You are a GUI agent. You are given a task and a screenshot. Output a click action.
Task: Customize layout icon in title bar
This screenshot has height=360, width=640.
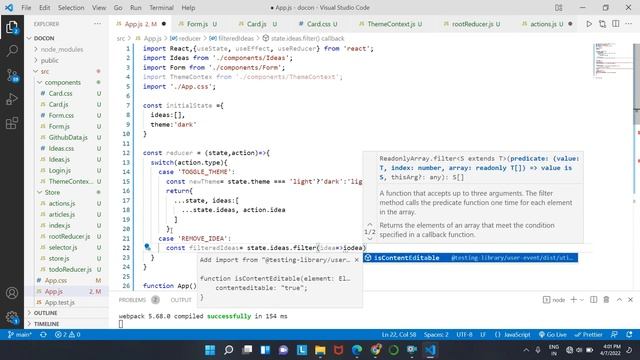coord(559,8)
